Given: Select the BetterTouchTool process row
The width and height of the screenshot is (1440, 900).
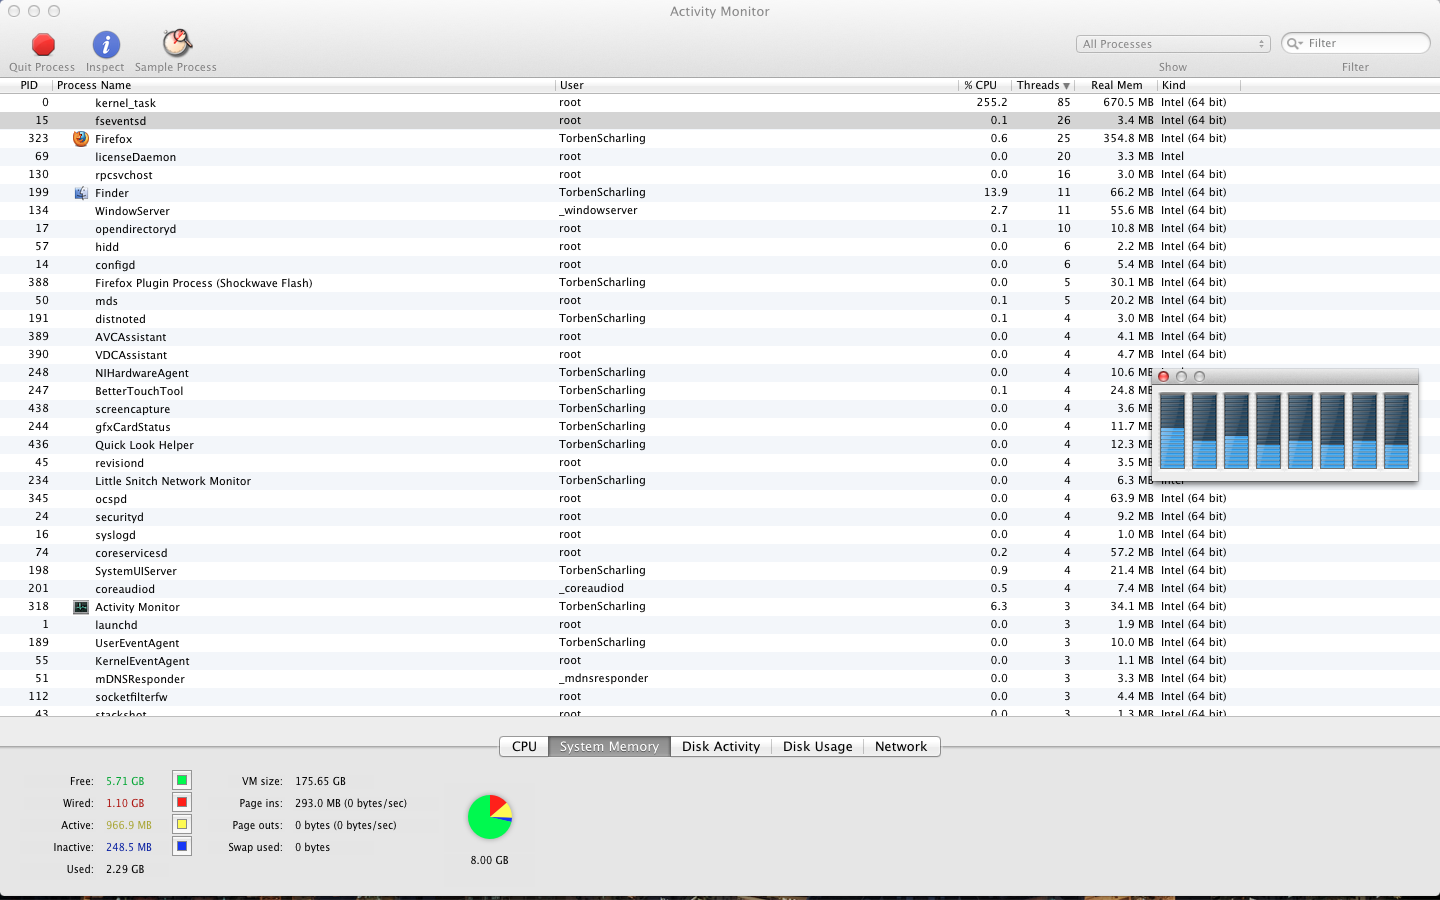Looking at the screenshot, I should 720,390.
